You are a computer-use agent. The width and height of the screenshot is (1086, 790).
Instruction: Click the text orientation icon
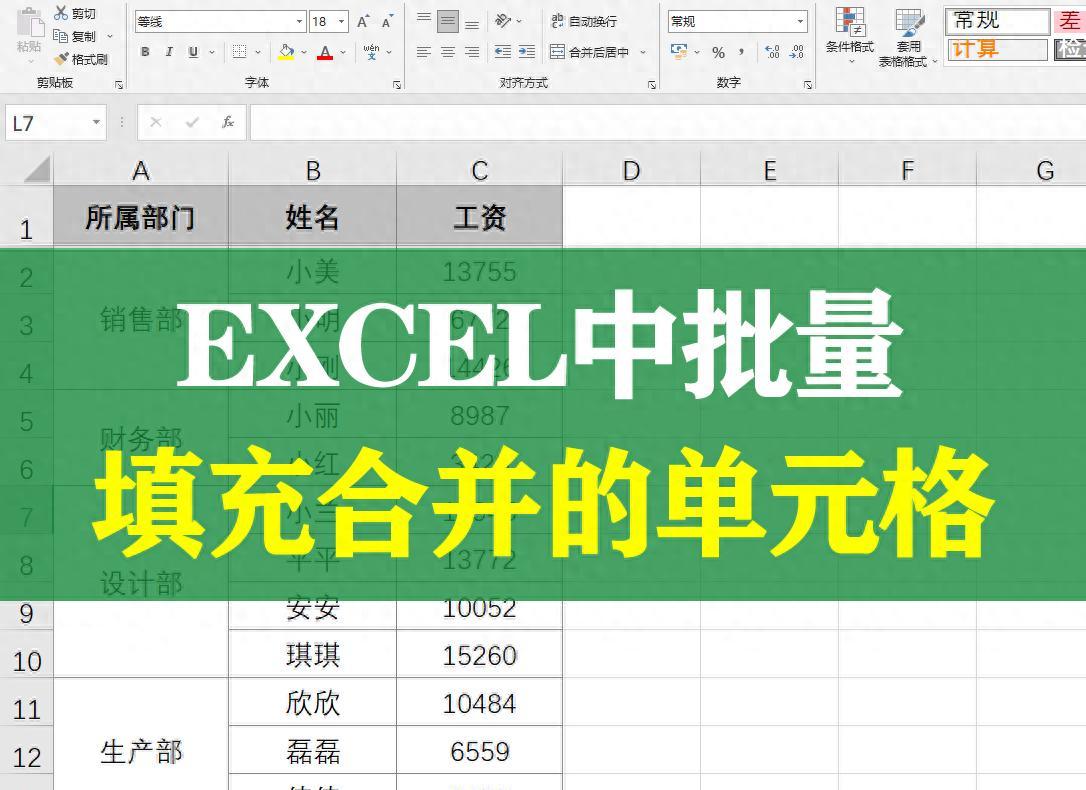(504, 21)
